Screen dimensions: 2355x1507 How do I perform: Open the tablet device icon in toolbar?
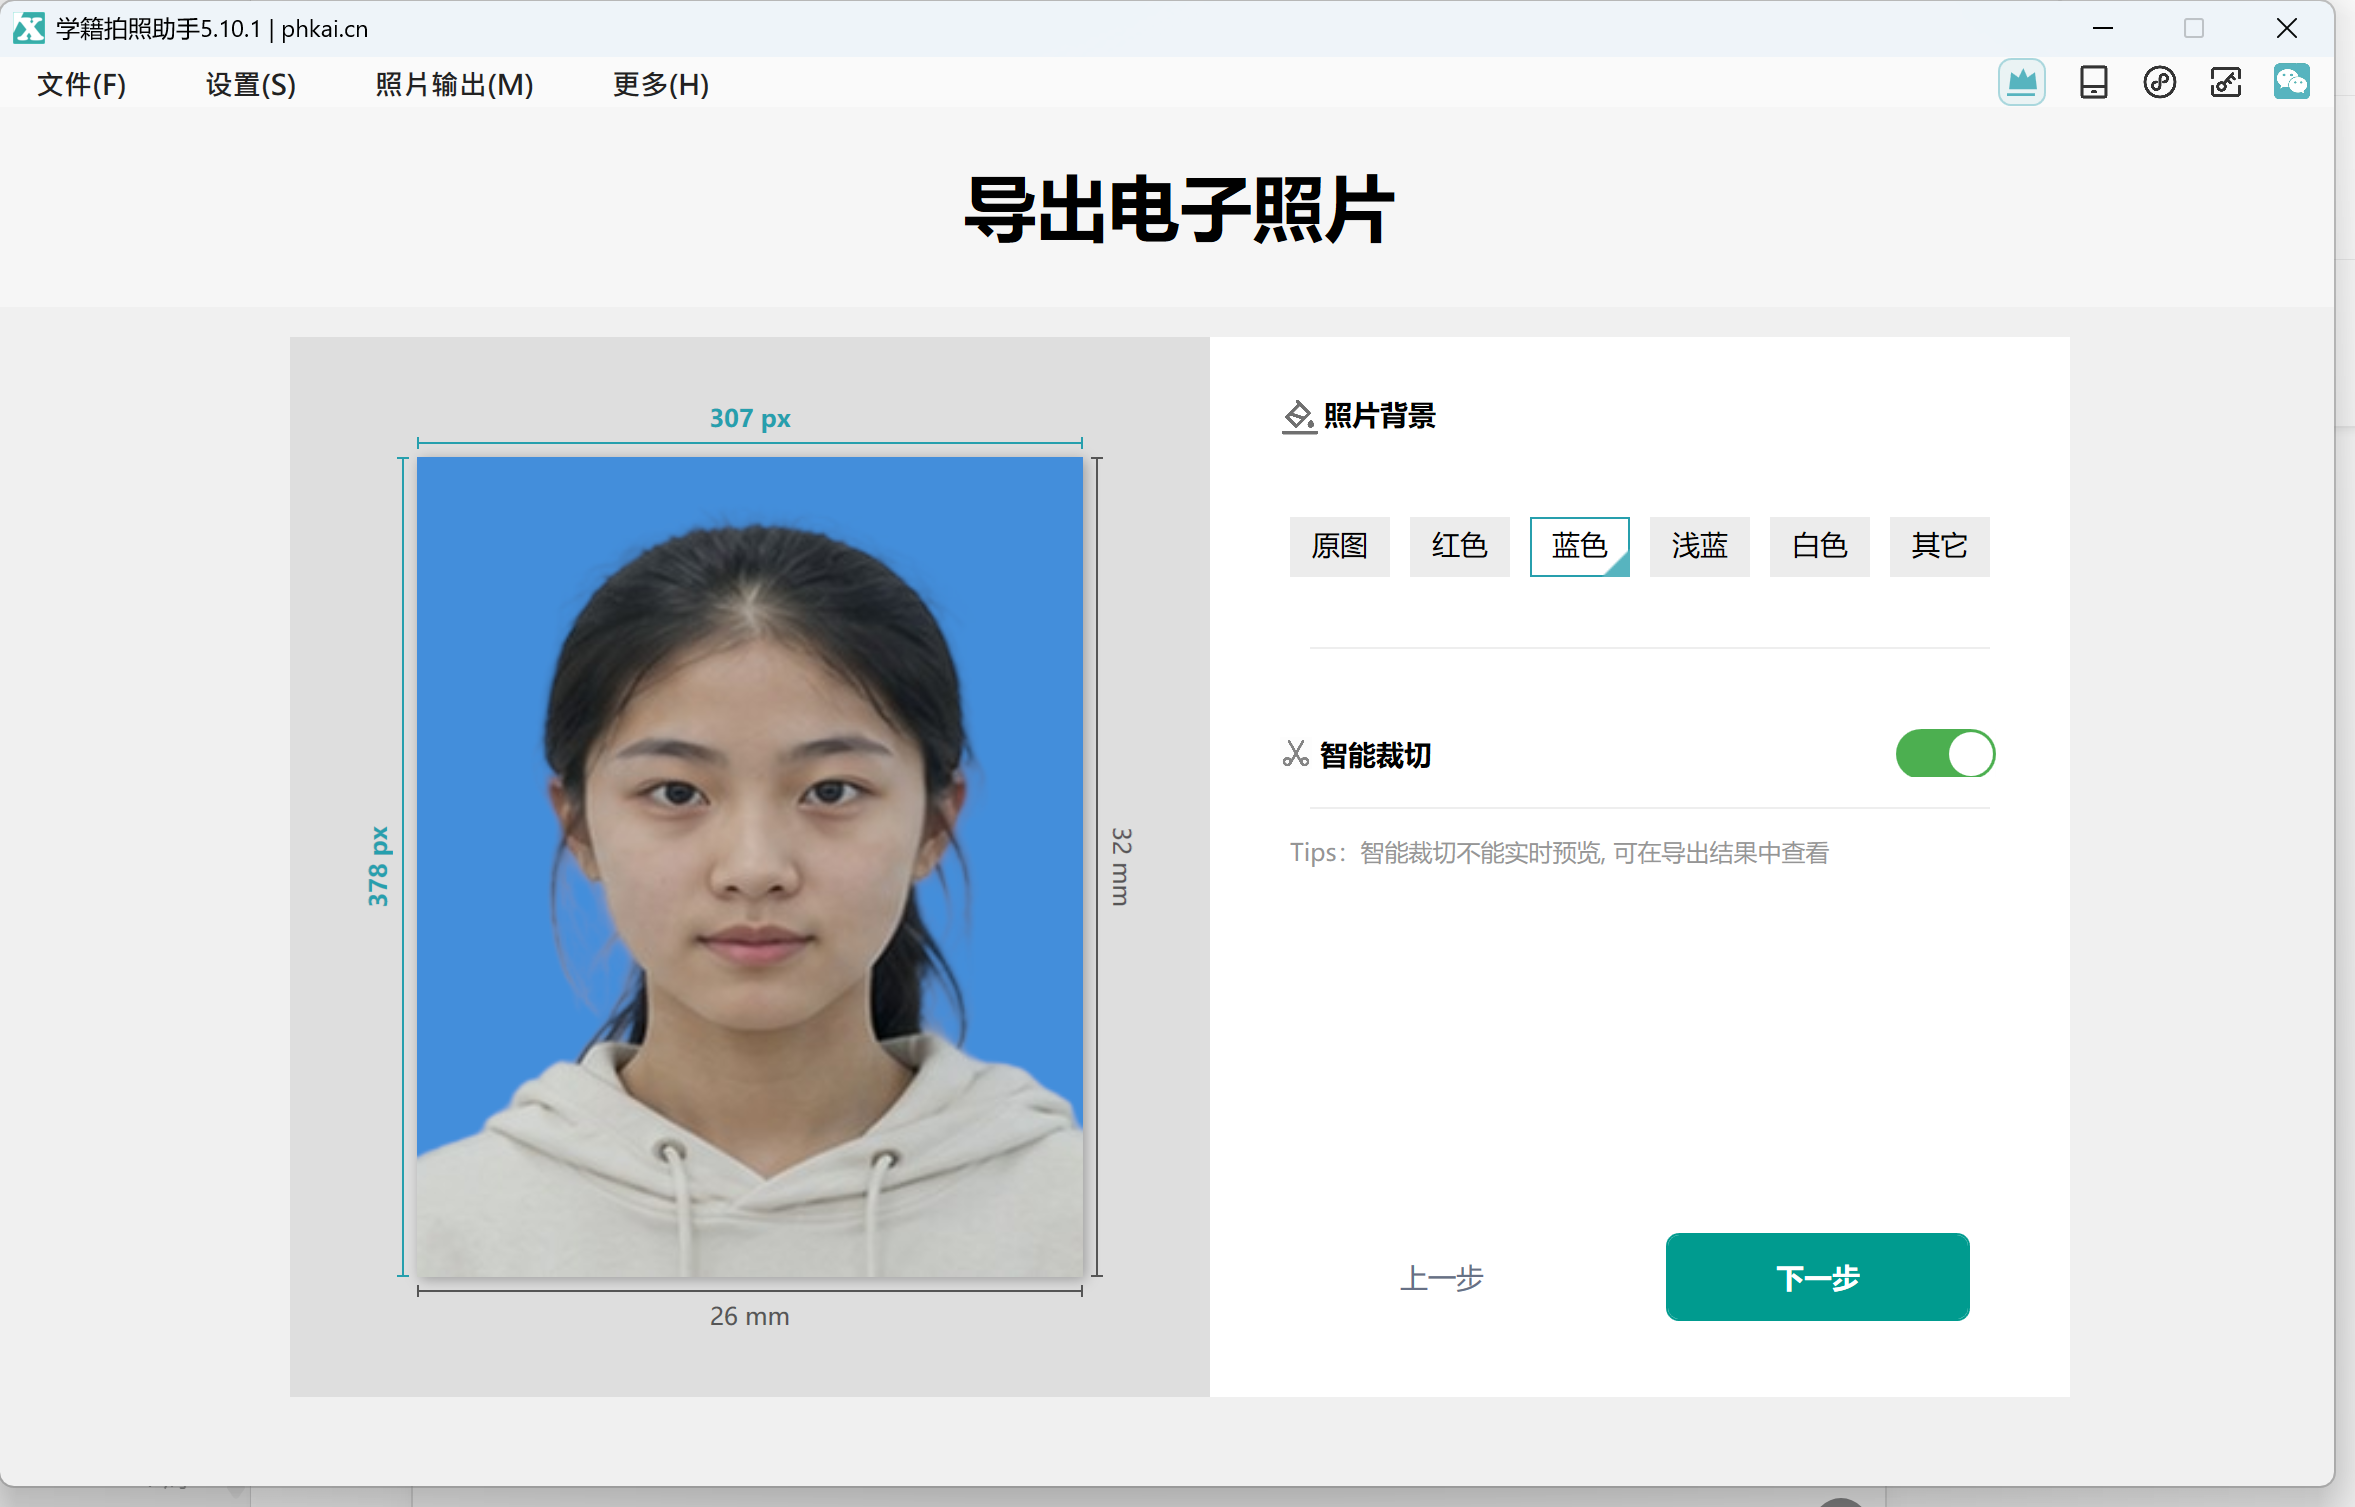coord(2093,82)
